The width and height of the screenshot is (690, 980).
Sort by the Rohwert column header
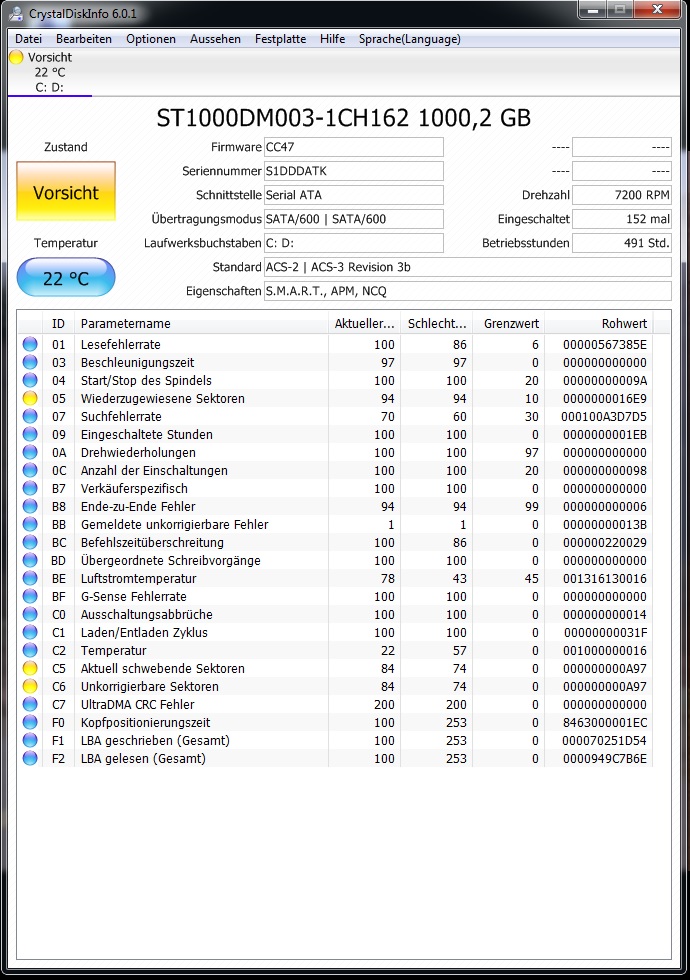(x=599, y=324)
